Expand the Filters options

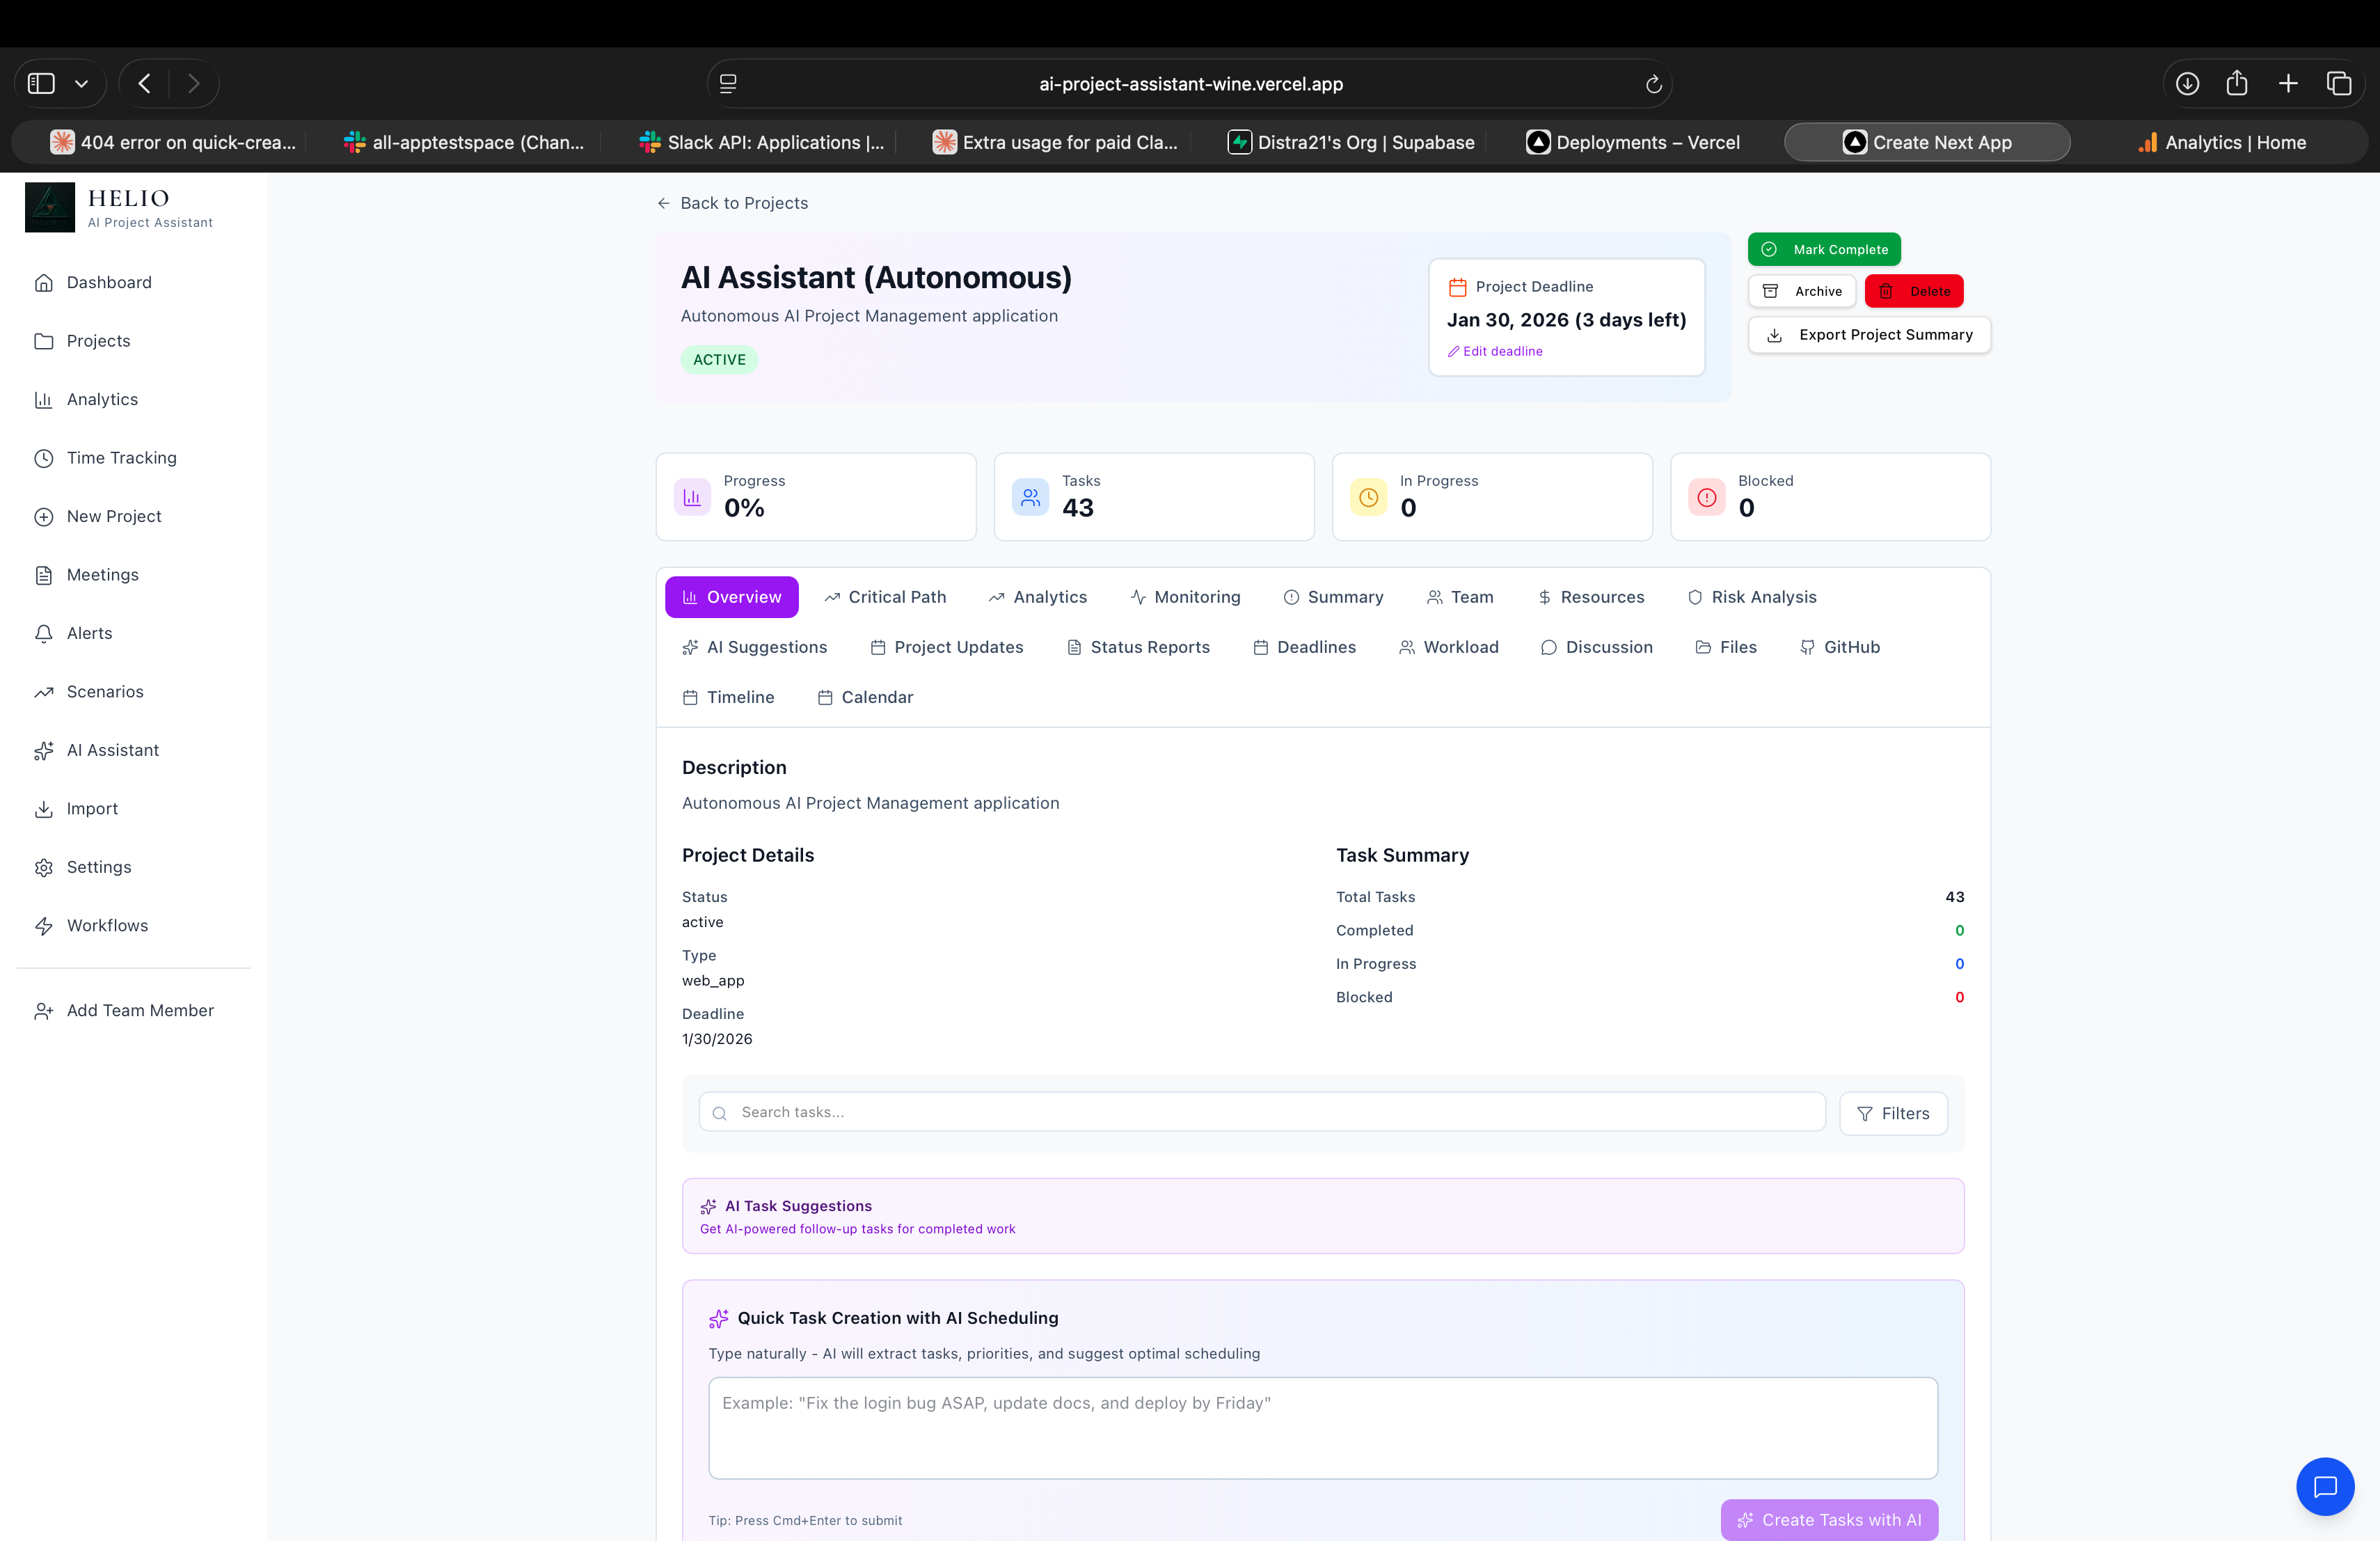[x=1893, y=1113]
